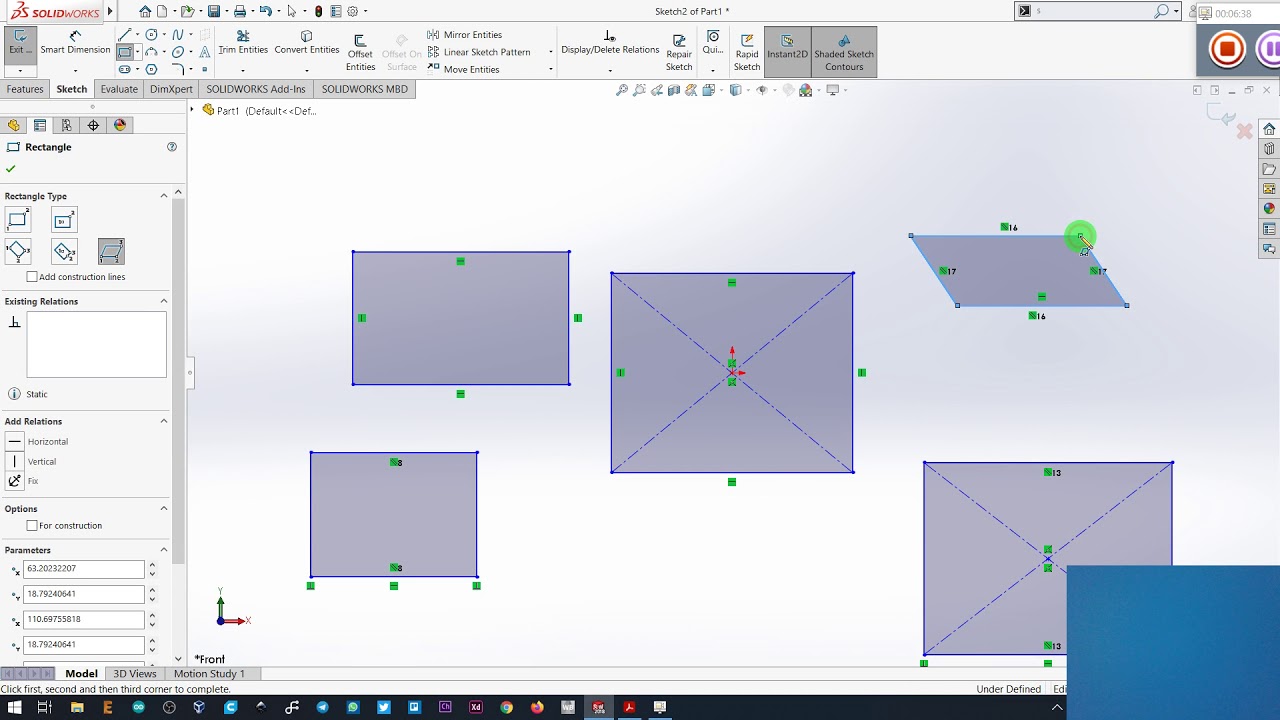1280x720 pixels.
Task: Choose the 3 Point Center Rectangle type
Action: click(64, 252)
